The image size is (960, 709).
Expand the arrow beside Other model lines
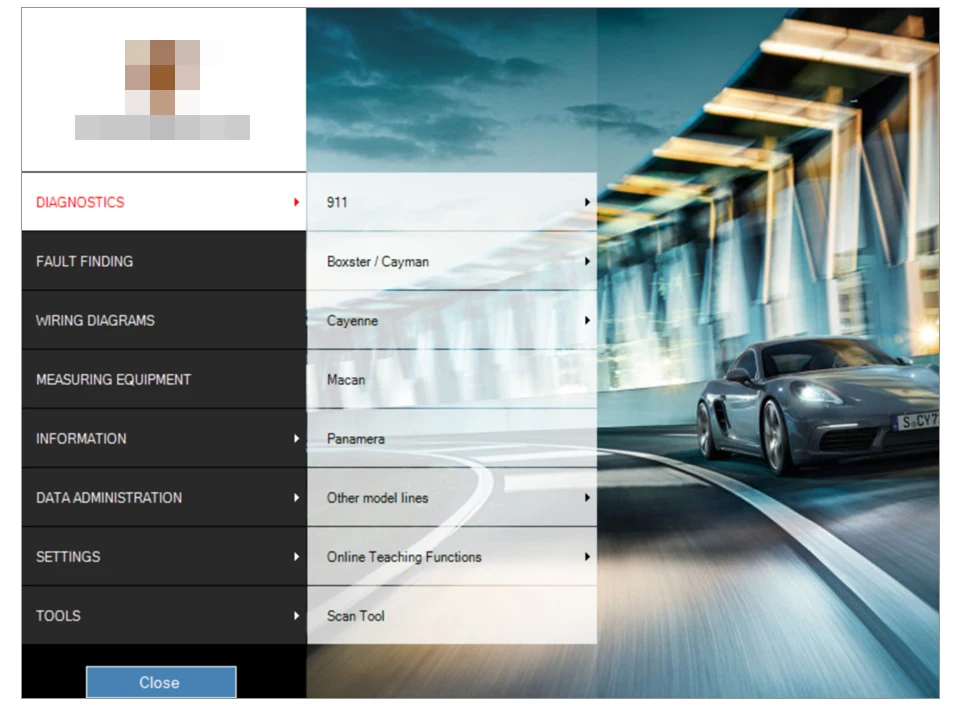coord(587,498)
